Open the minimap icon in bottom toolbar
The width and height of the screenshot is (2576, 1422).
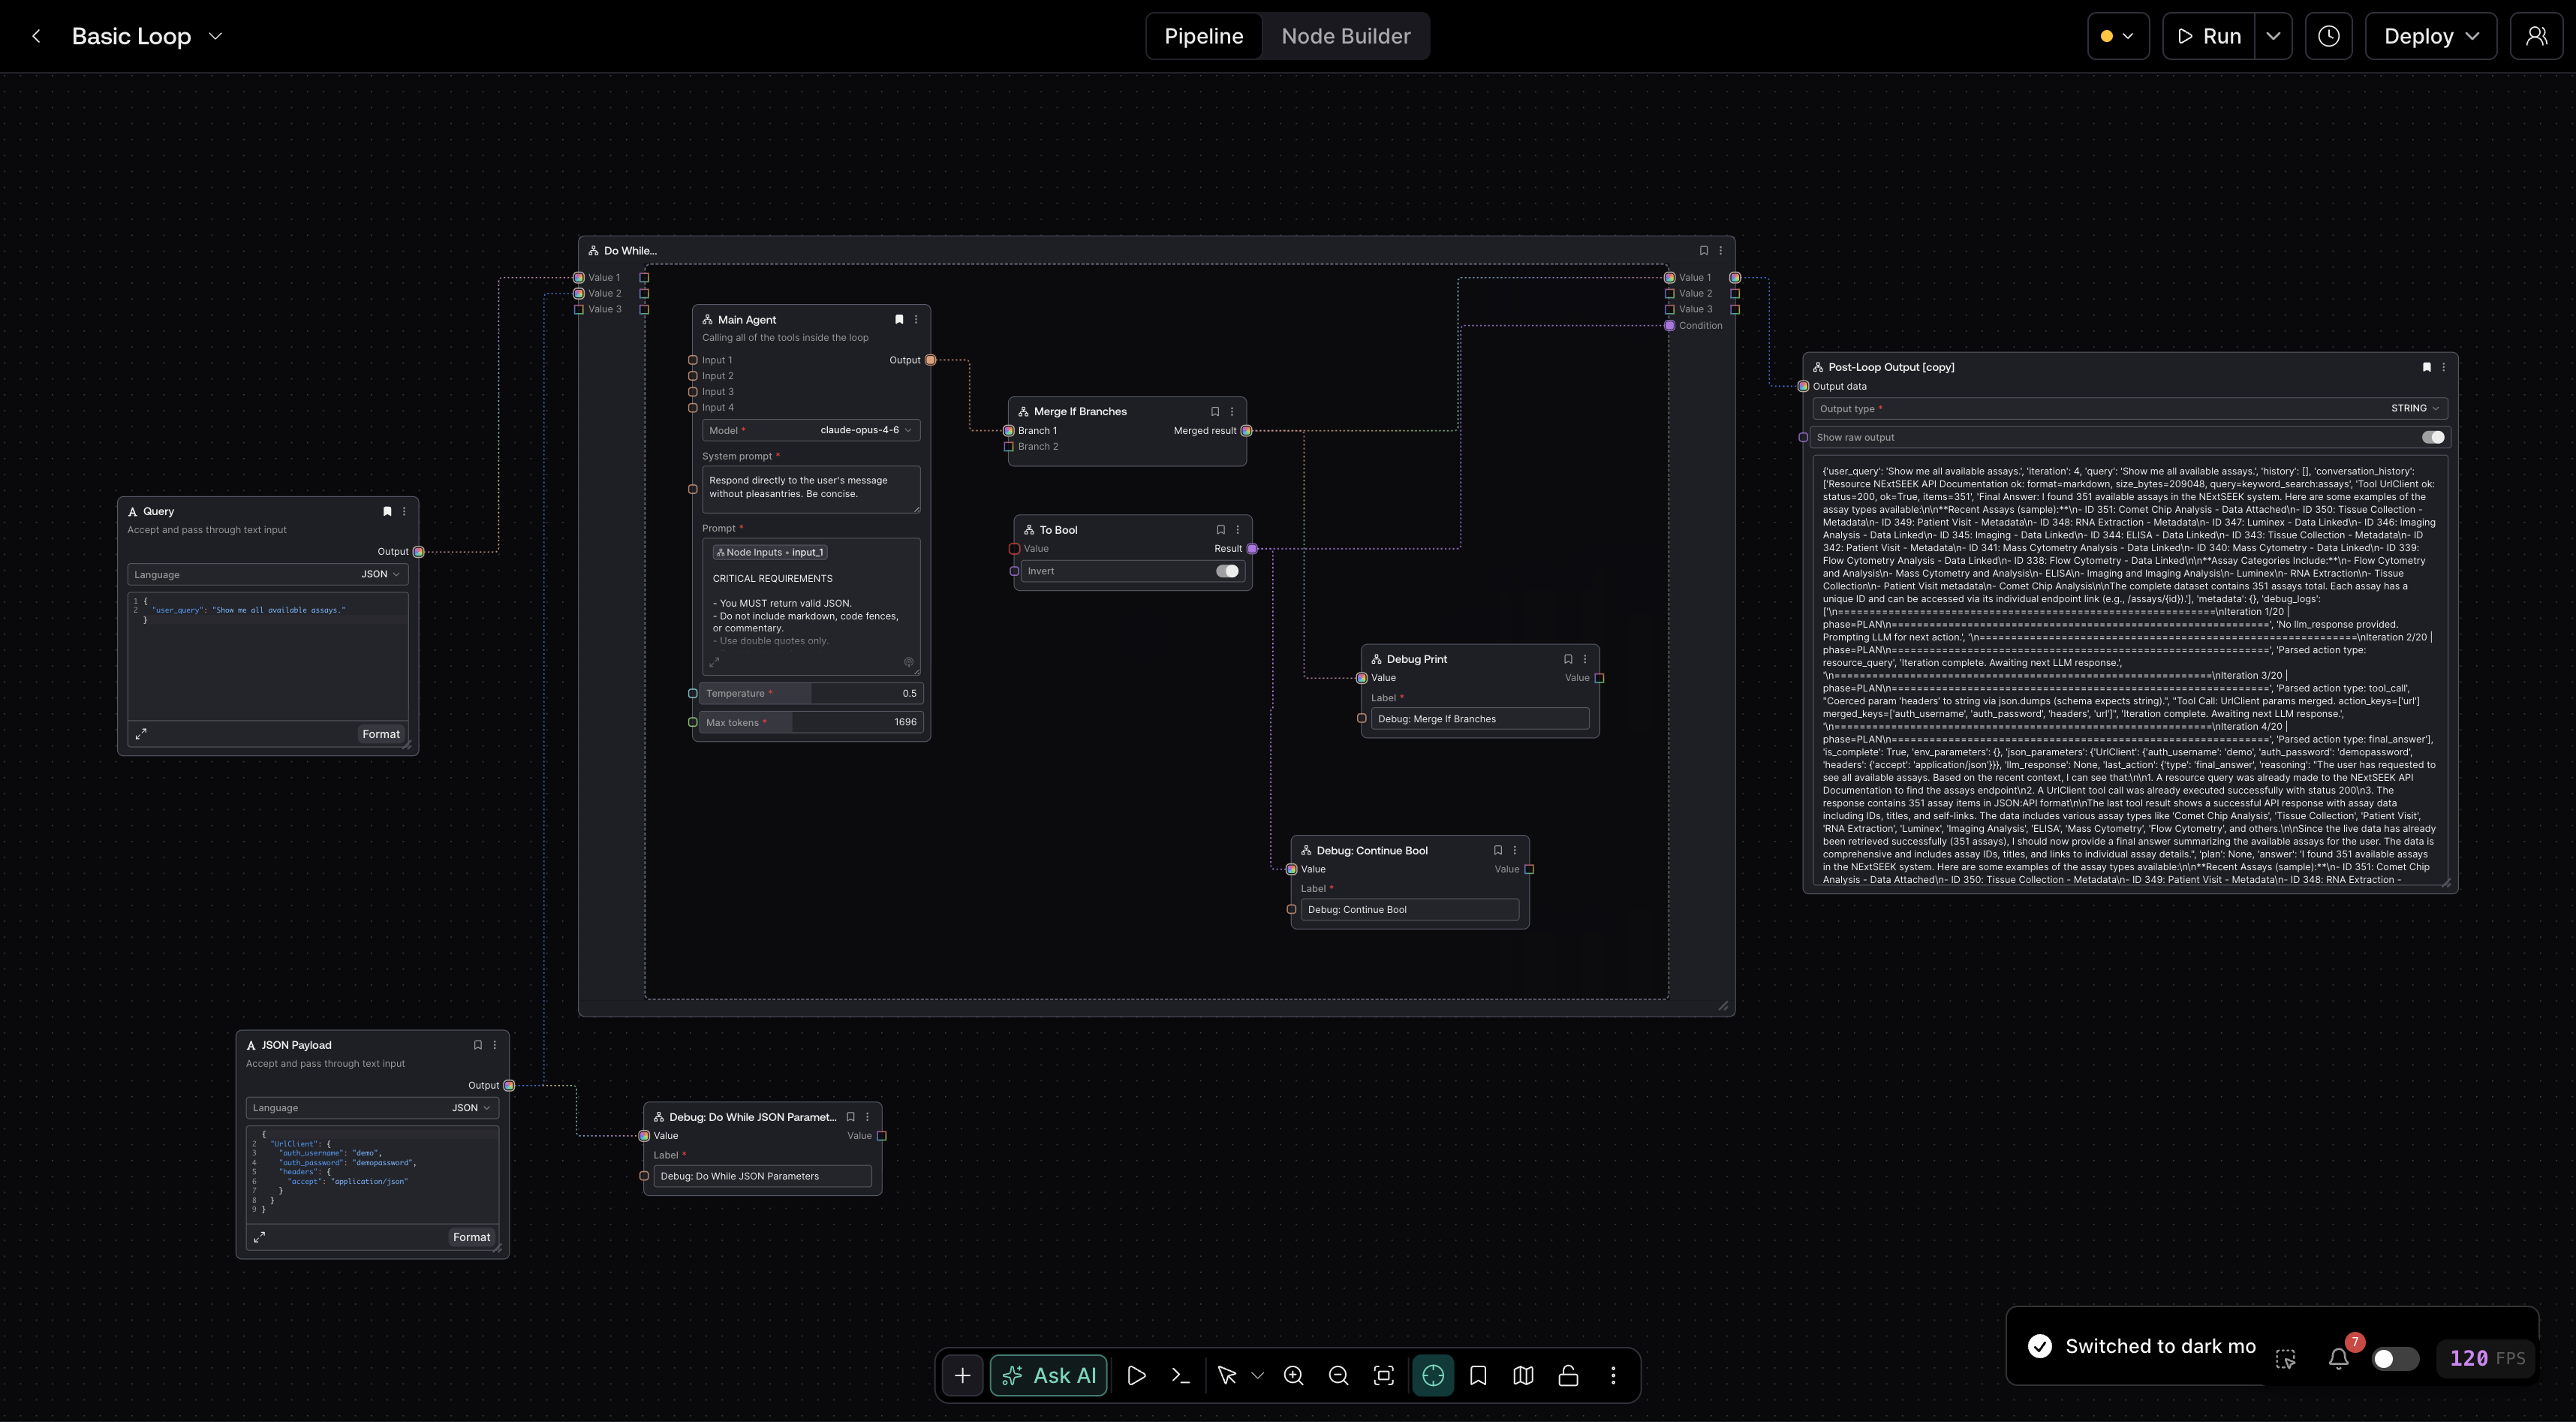point(1523,1375)
